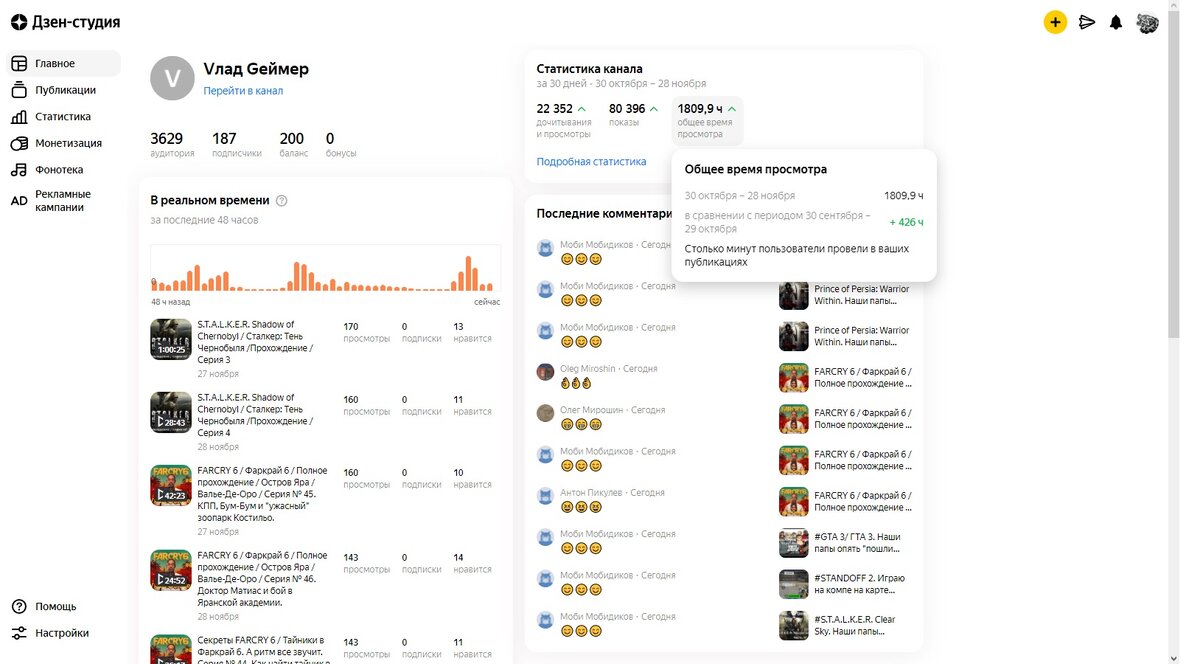The image size is (1200, 664).
Task: Open the S.T.A.L.K.E.R. Серия 3 title
Action: [255, 342]
